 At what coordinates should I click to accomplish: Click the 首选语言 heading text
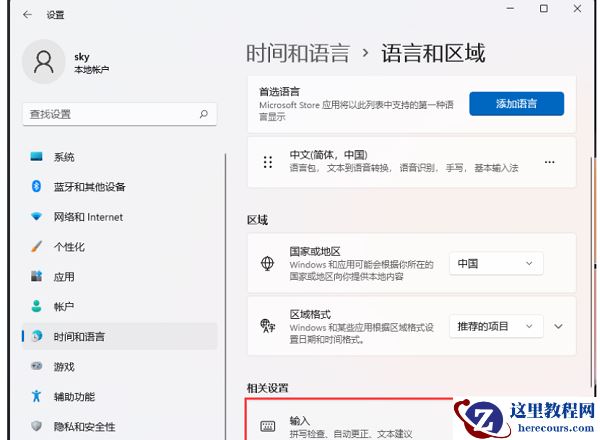[279, 91]
